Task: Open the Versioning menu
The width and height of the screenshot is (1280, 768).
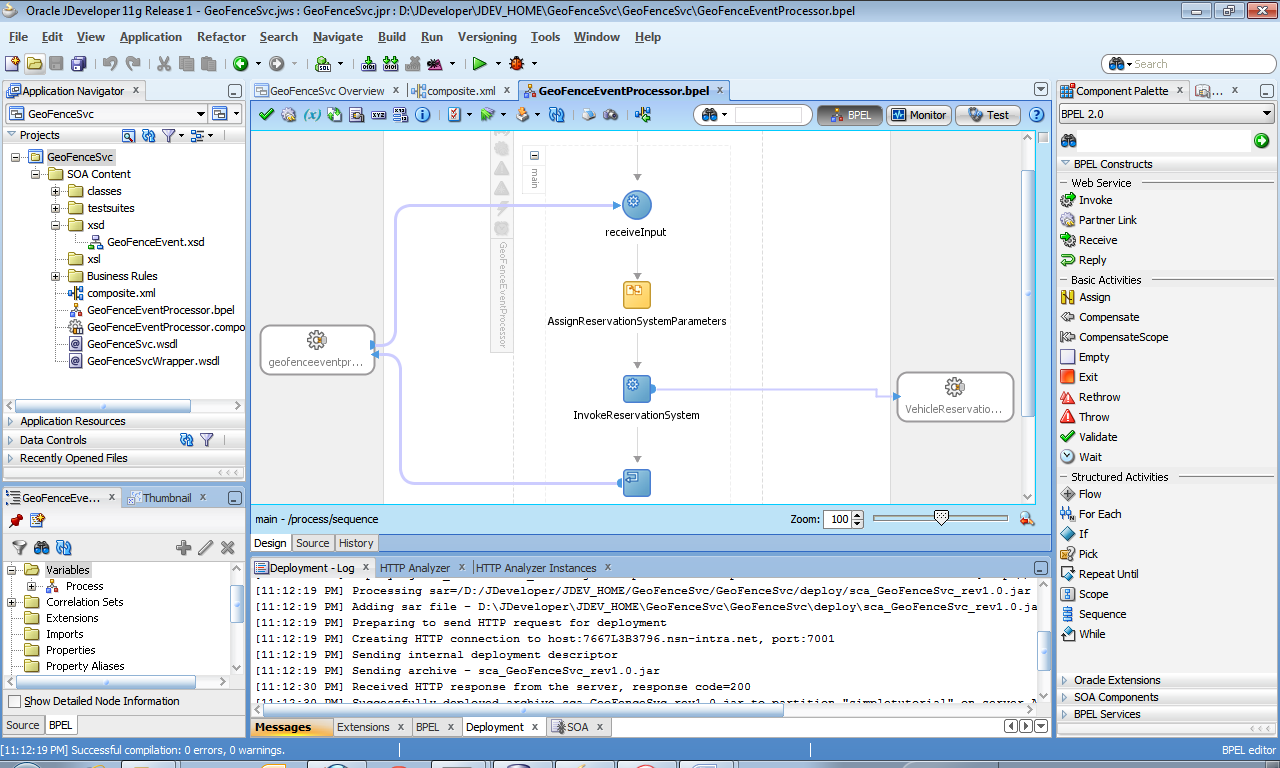Action: click(x=487, y=37)
